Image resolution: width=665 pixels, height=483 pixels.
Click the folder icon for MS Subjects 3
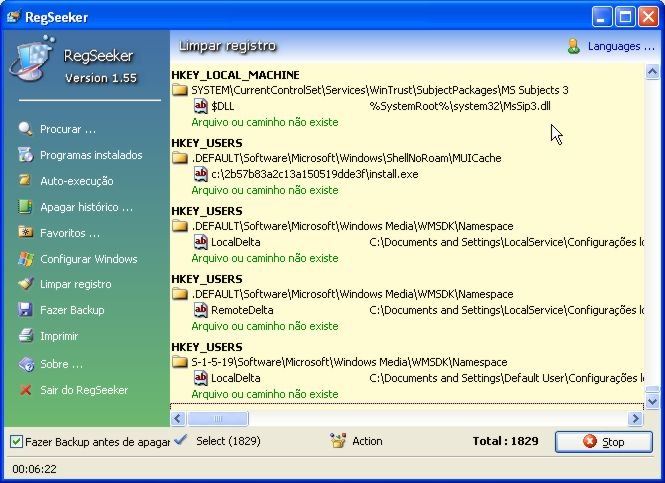point(180,90)
